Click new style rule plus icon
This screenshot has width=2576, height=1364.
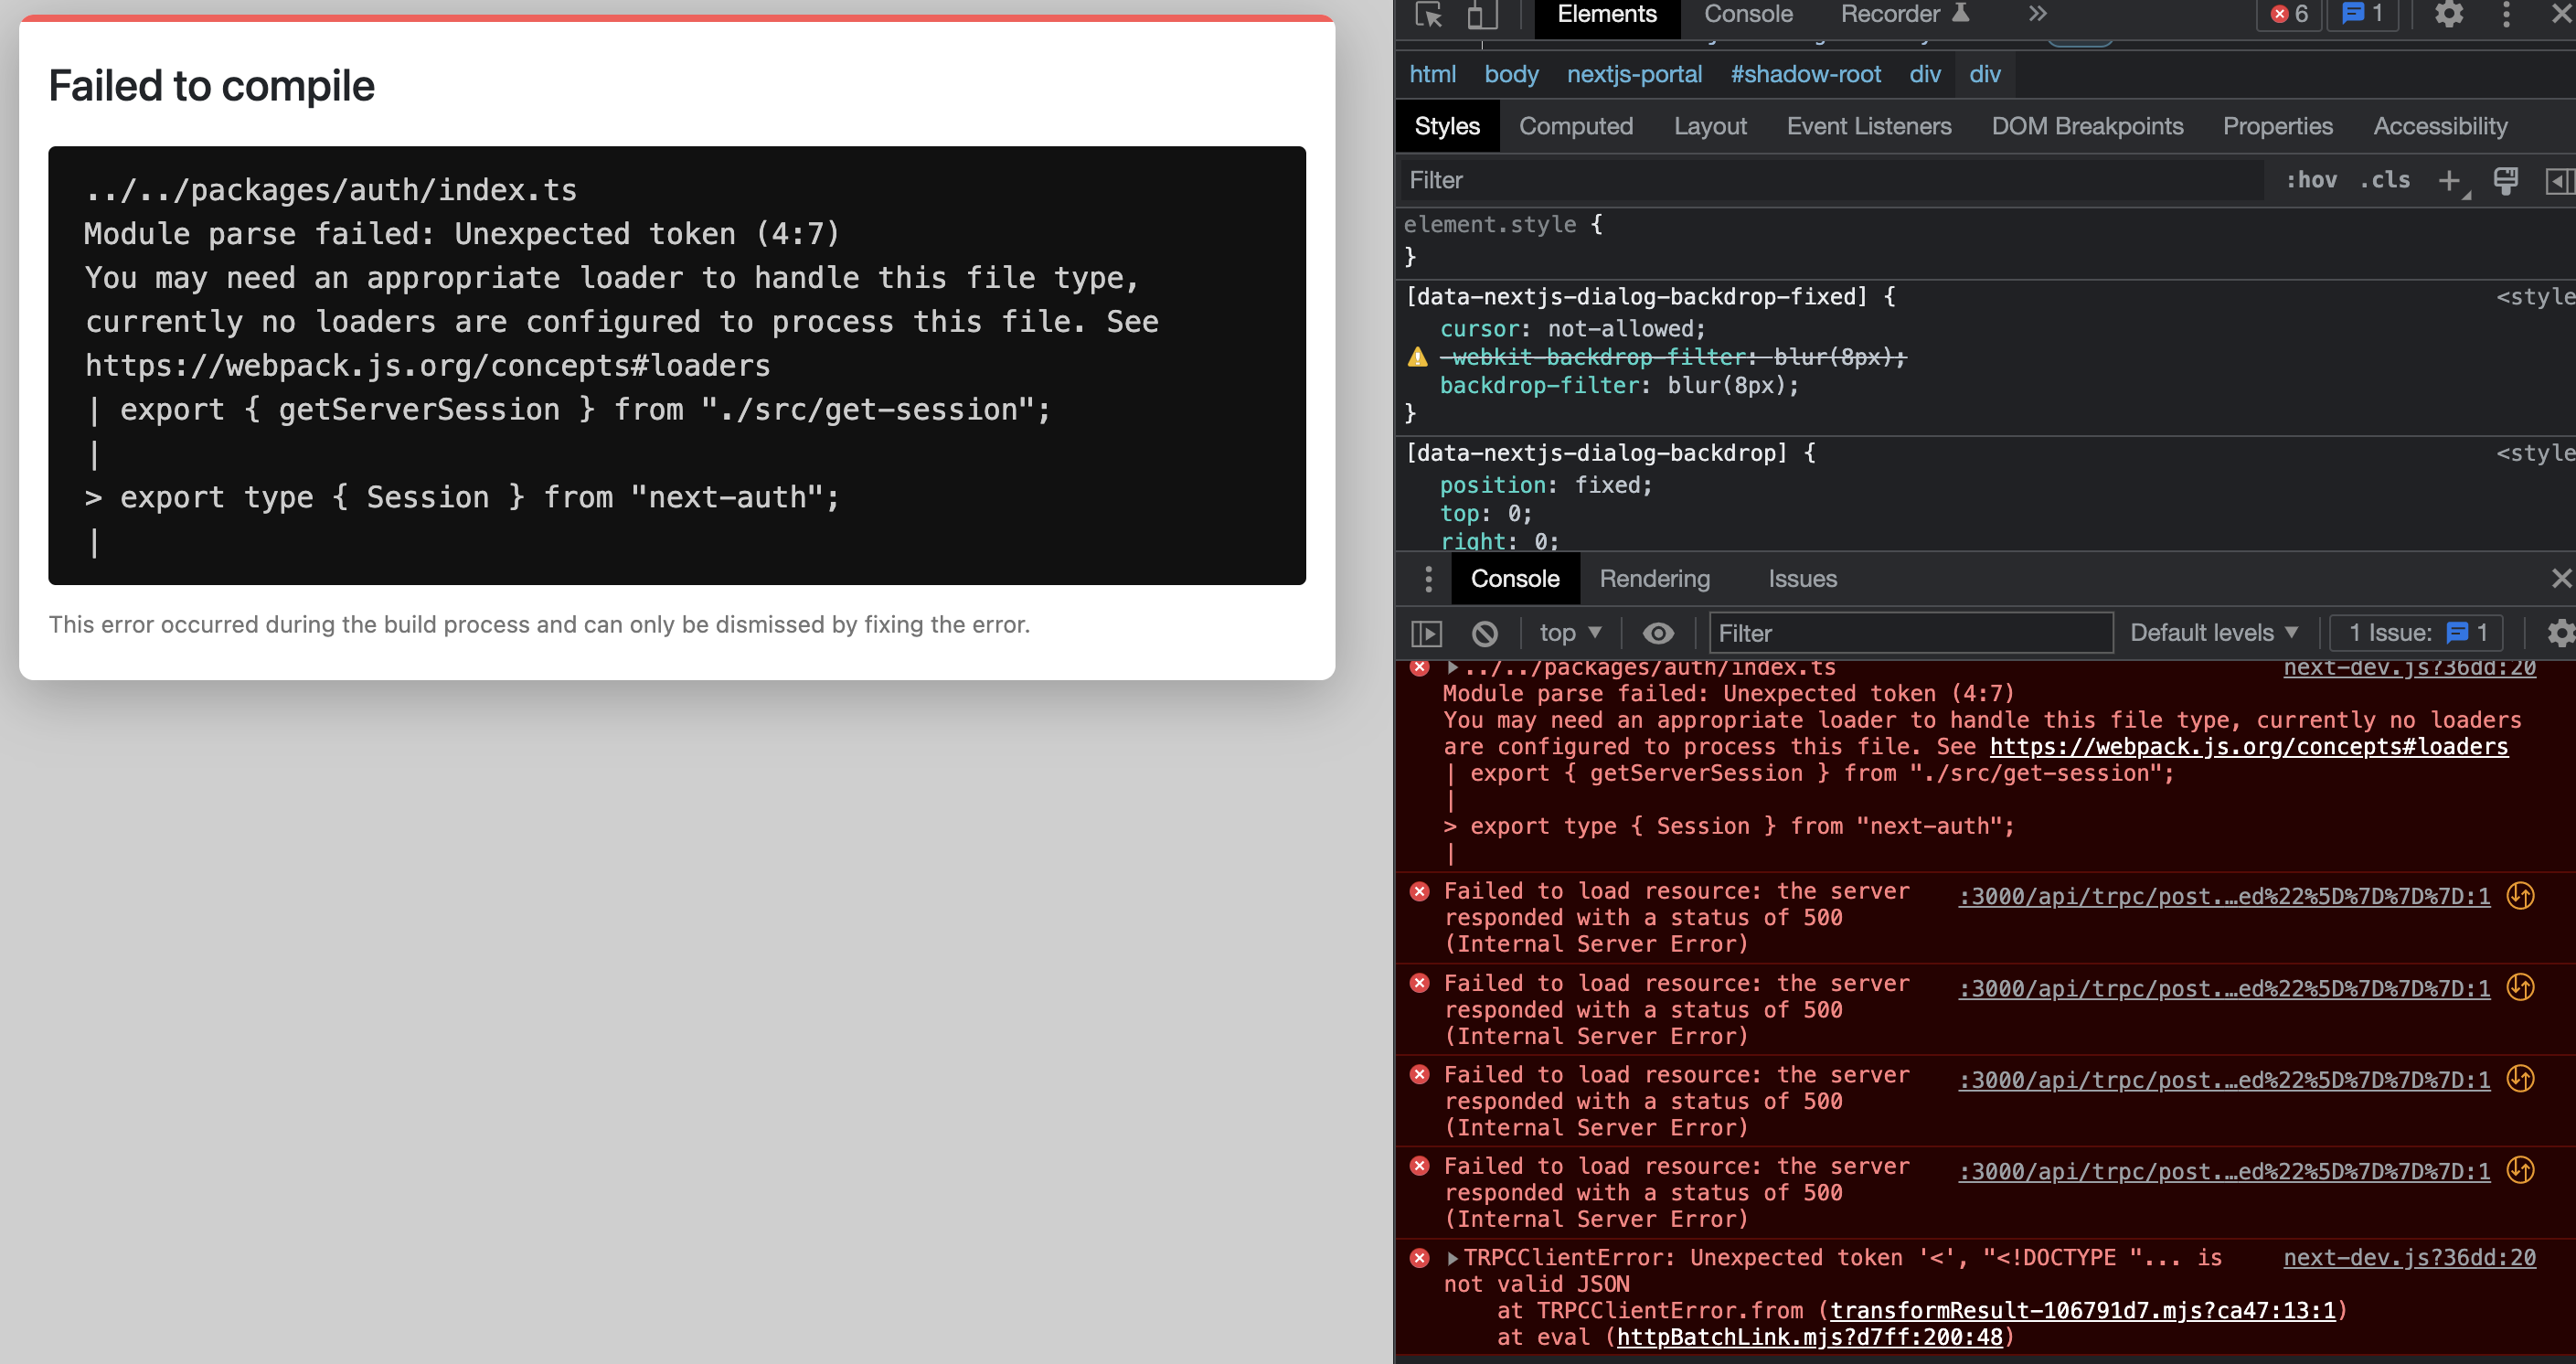tap(2449, 181)
